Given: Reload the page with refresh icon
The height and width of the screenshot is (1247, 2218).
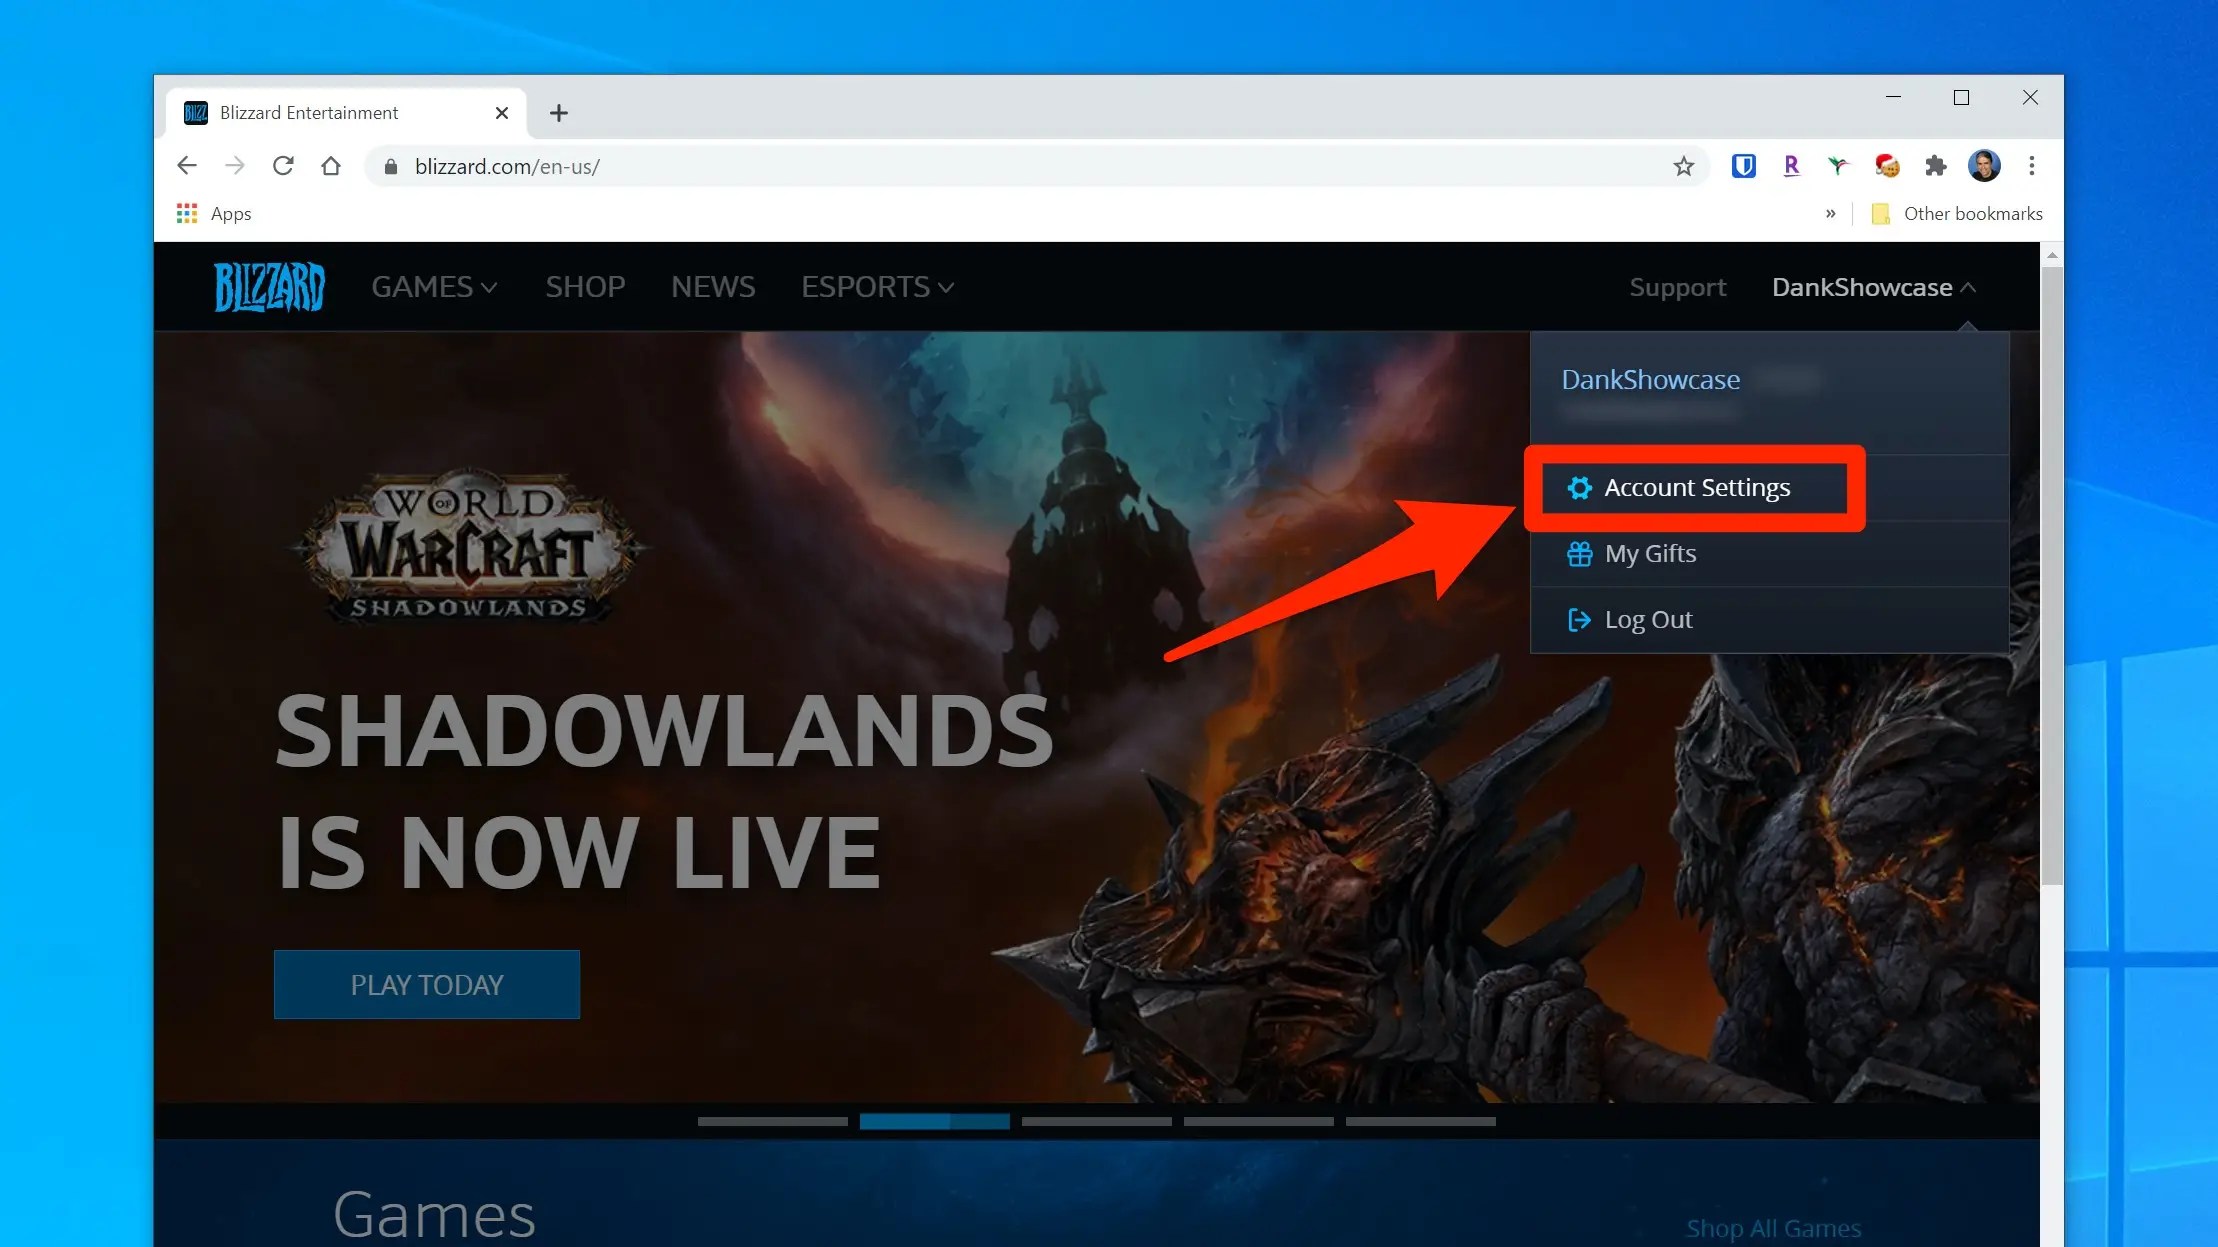Looking at the screenshot, I should 283,166.
